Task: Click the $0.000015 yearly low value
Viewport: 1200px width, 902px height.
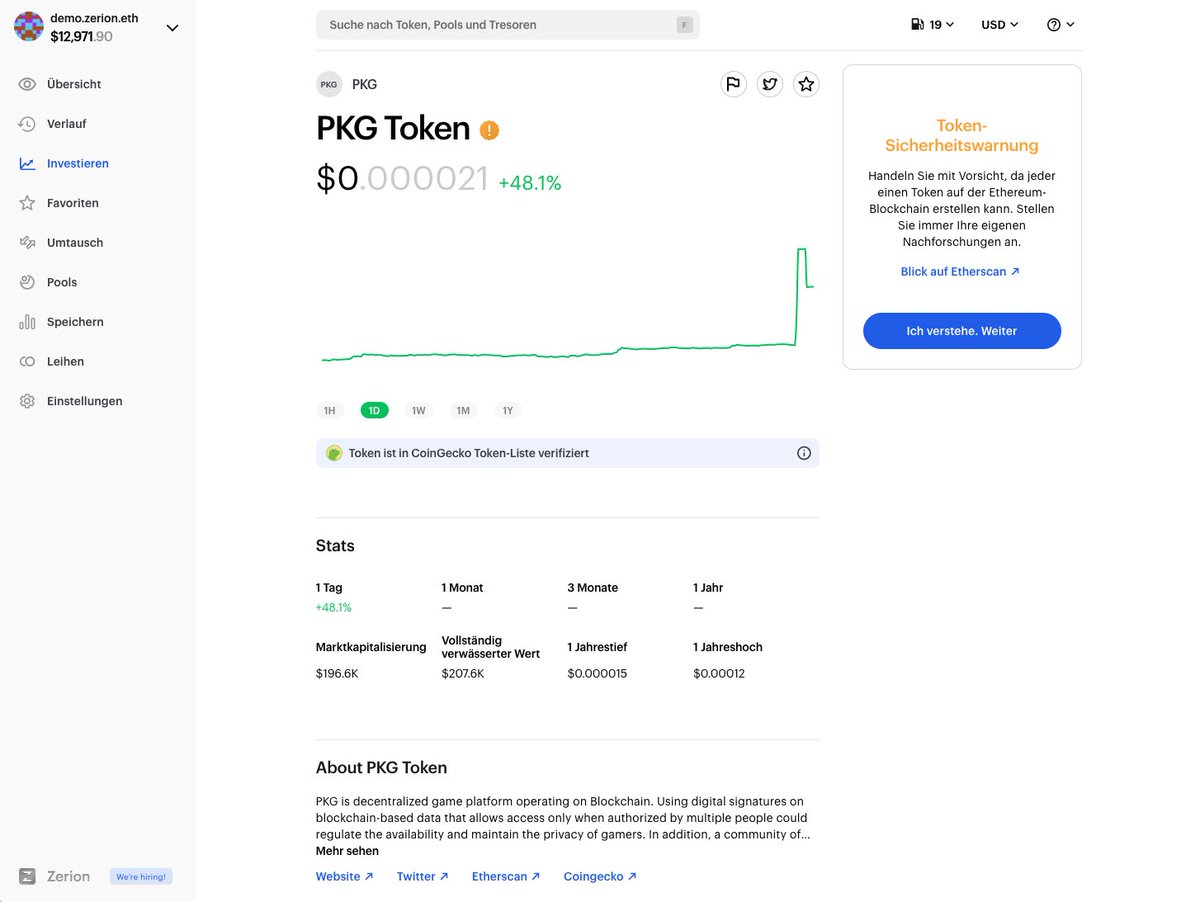Action: 597,673
